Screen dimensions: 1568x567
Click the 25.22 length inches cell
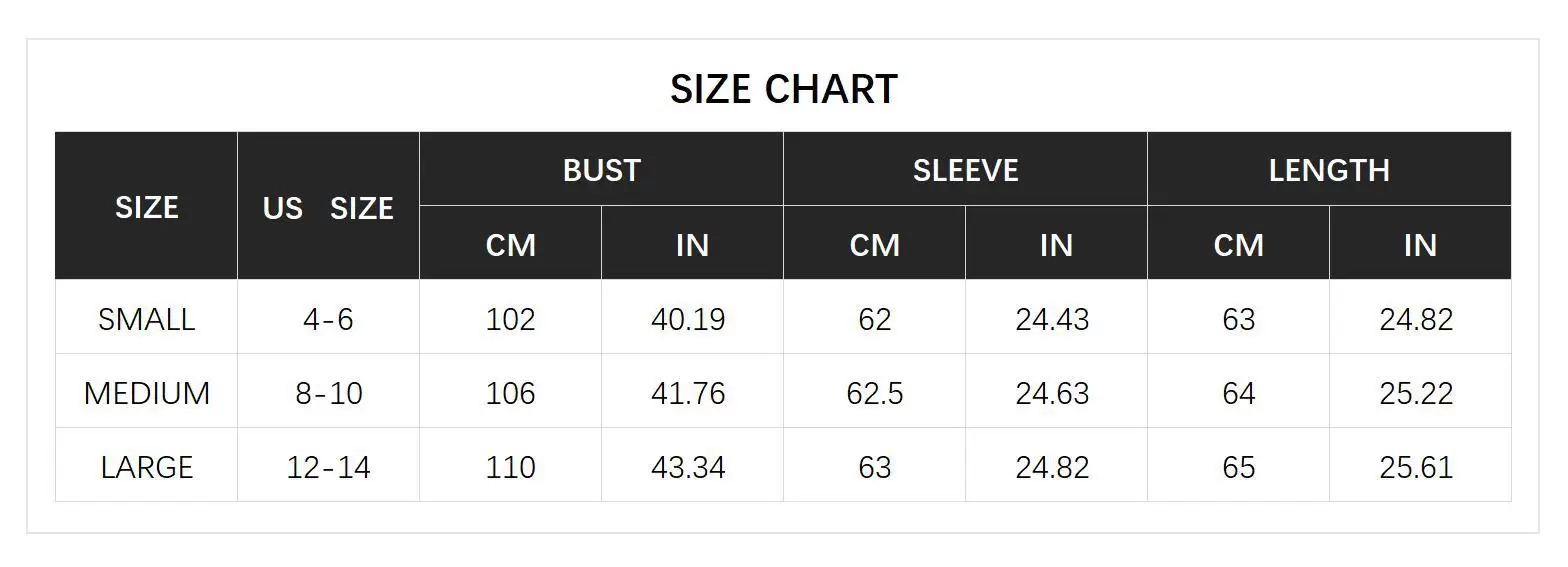[x=1416, y=393]
